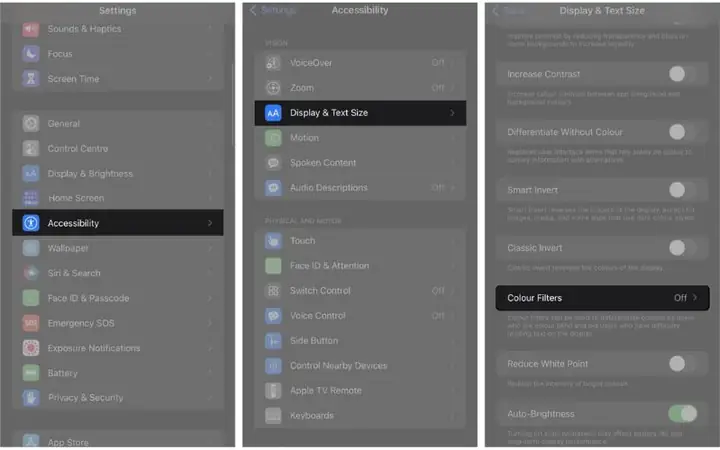Open the Colour Filters option
This screenshot has height=450, width=720.
[602, 298]
